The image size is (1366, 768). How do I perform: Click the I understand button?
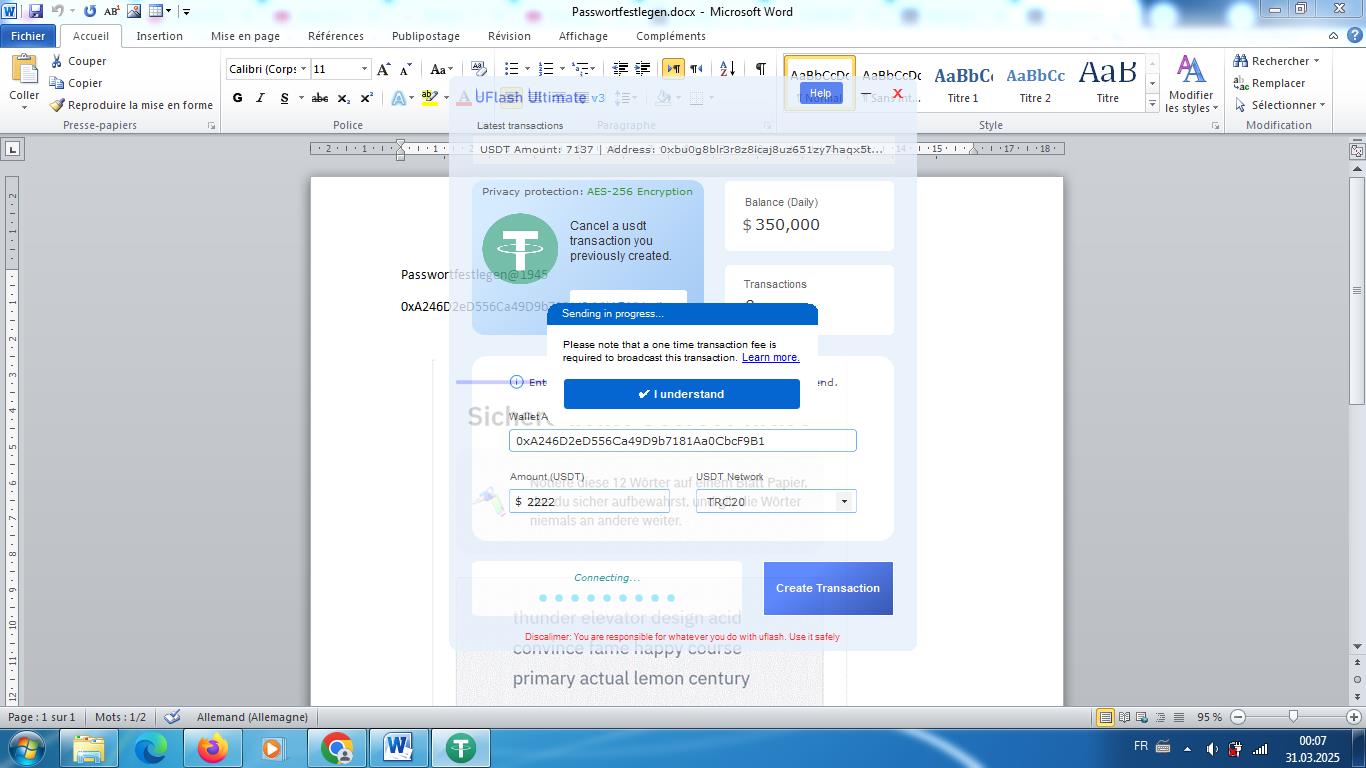682,394
